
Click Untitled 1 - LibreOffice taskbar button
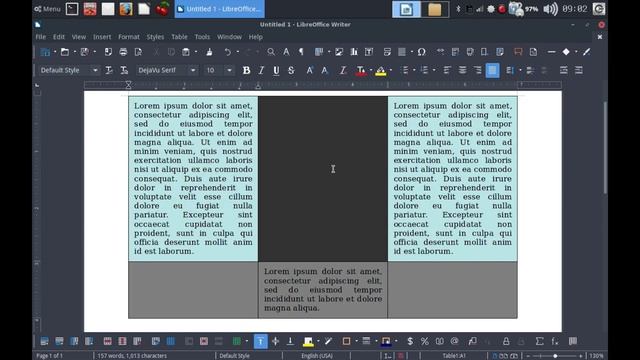[x=220, y=9]
